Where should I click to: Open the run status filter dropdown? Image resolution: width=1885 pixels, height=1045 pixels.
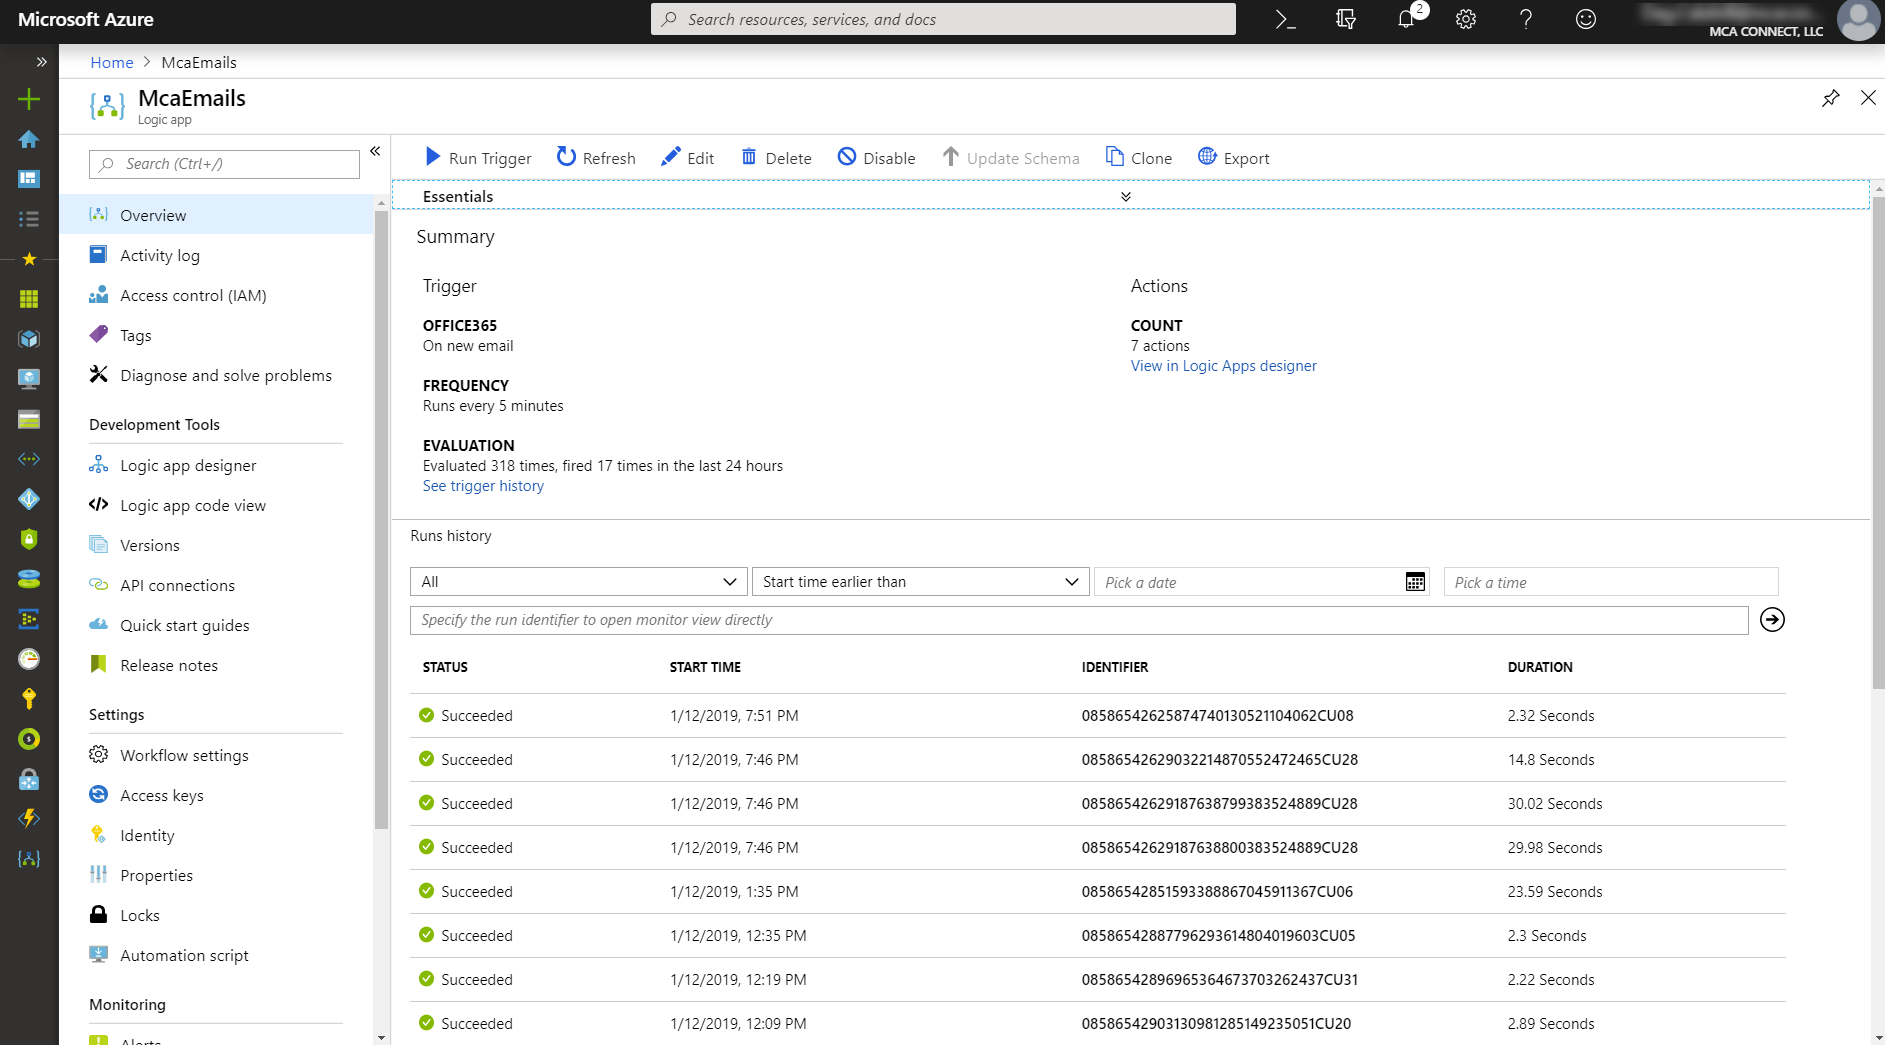[577, 581]
